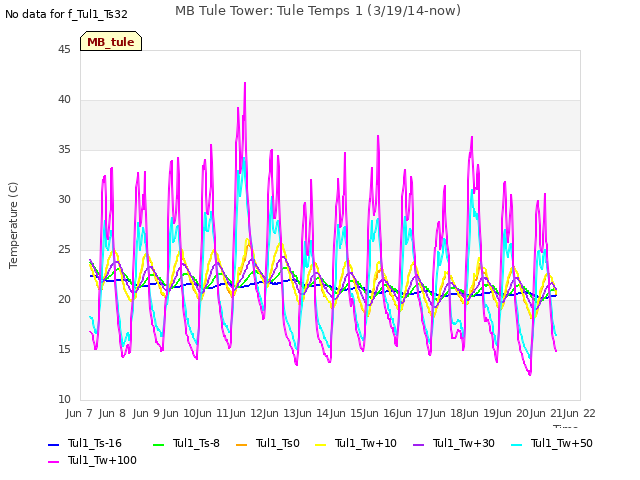The width and height of the screenshot is (640, 480).
Task: Toggle Tul1_Tw+50 legend entry
Action: [552, 444]
